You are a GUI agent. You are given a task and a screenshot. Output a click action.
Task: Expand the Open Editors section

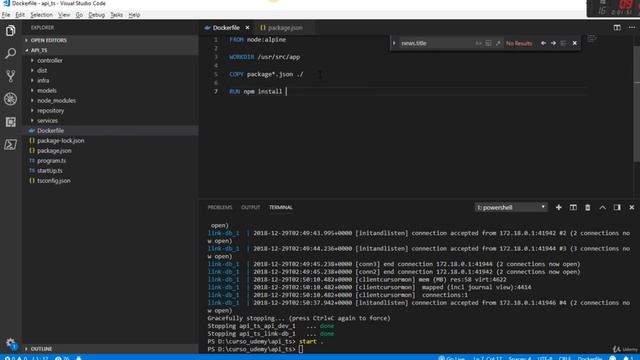point(110,40)
